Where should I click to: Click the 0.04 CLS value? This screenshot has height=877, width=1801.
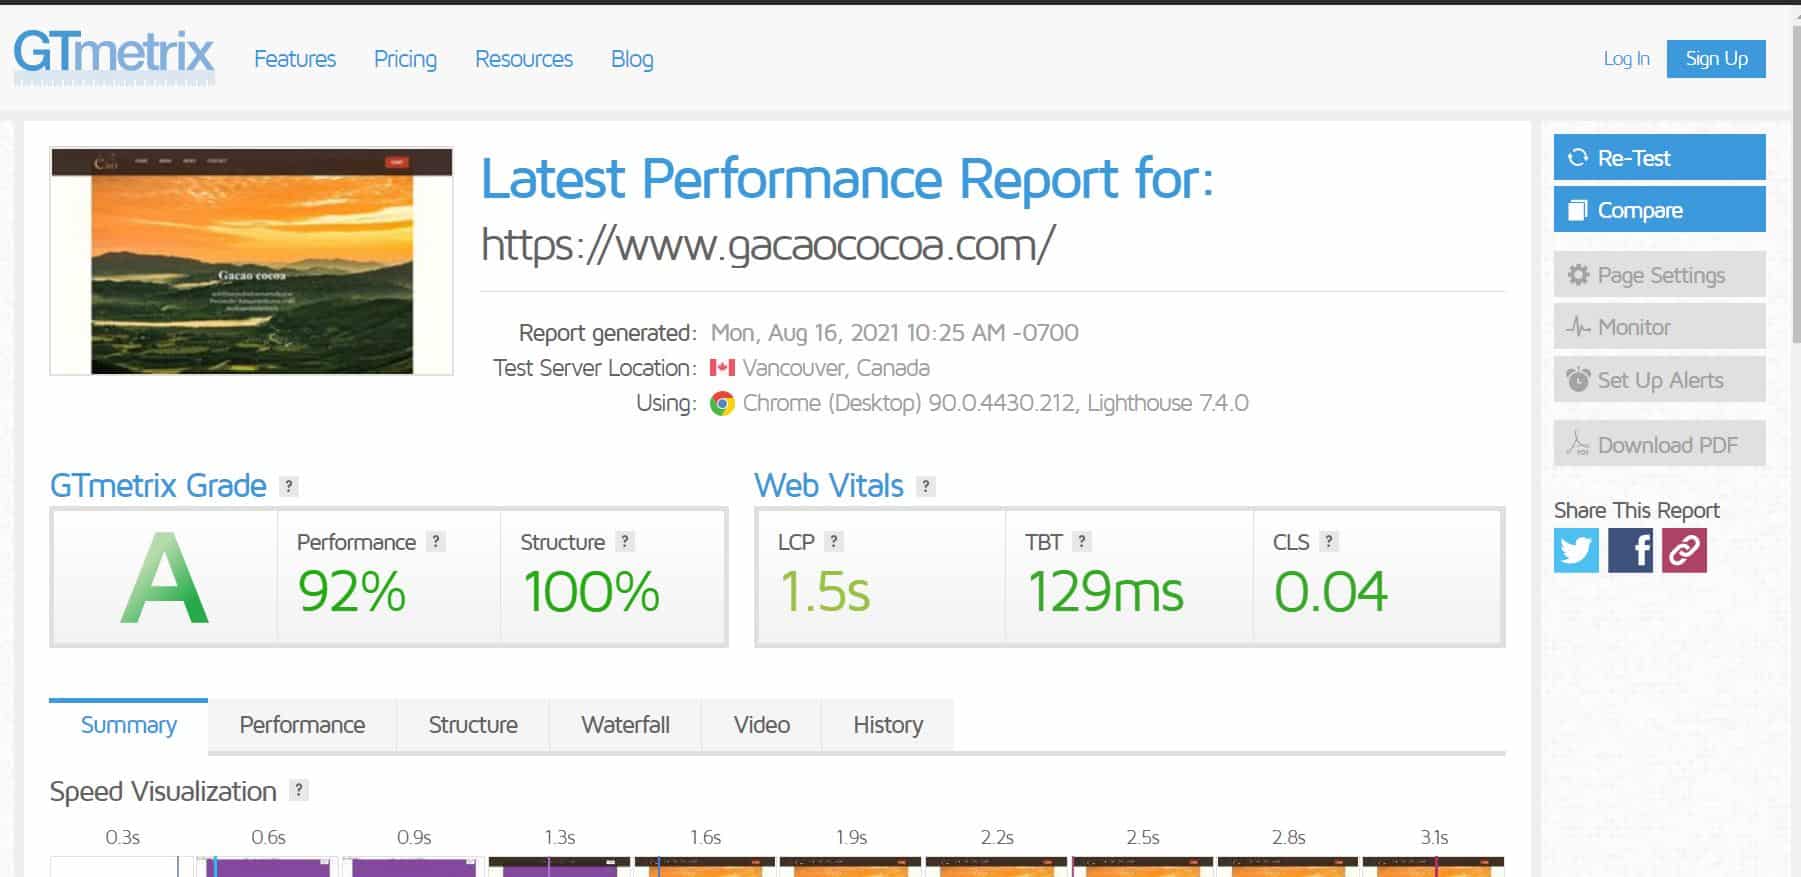point(1331,591)
